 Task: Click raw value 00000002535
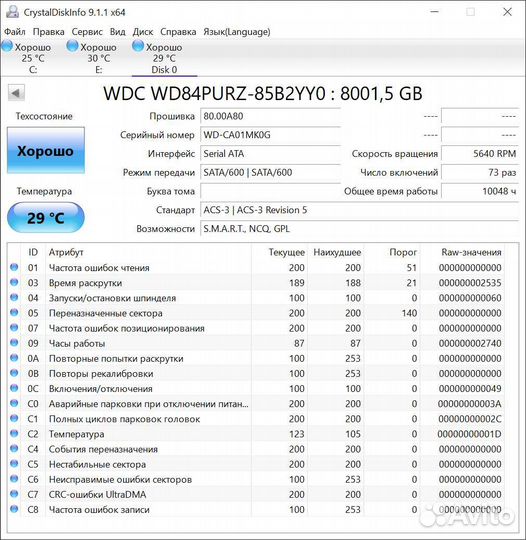pos(470,283)
